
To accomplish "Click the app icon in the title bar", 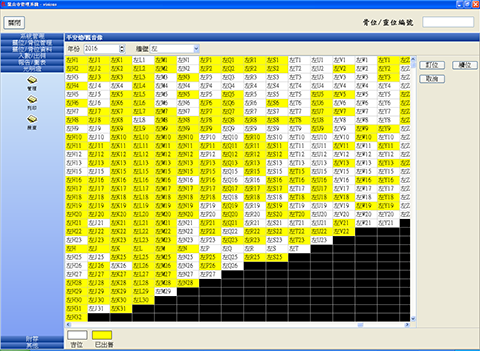I will (x=3, y=4).
